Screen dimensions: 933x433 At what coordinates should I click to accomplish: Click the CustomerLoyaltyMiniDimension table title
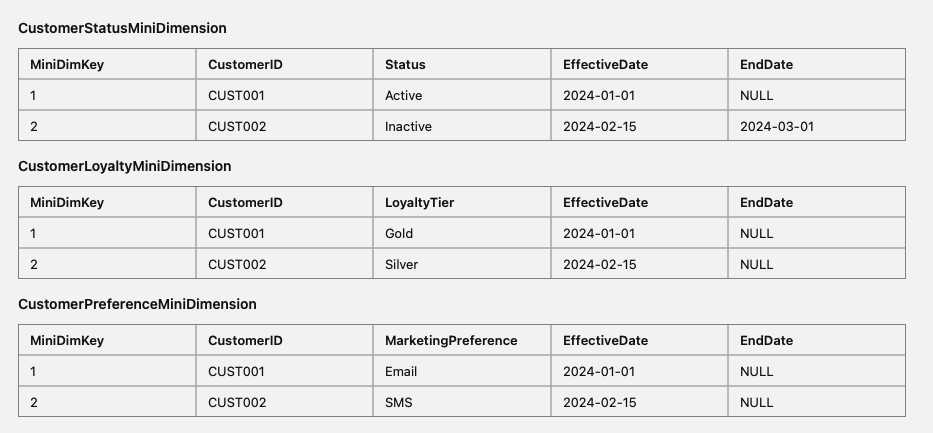[x=124, y=166]
